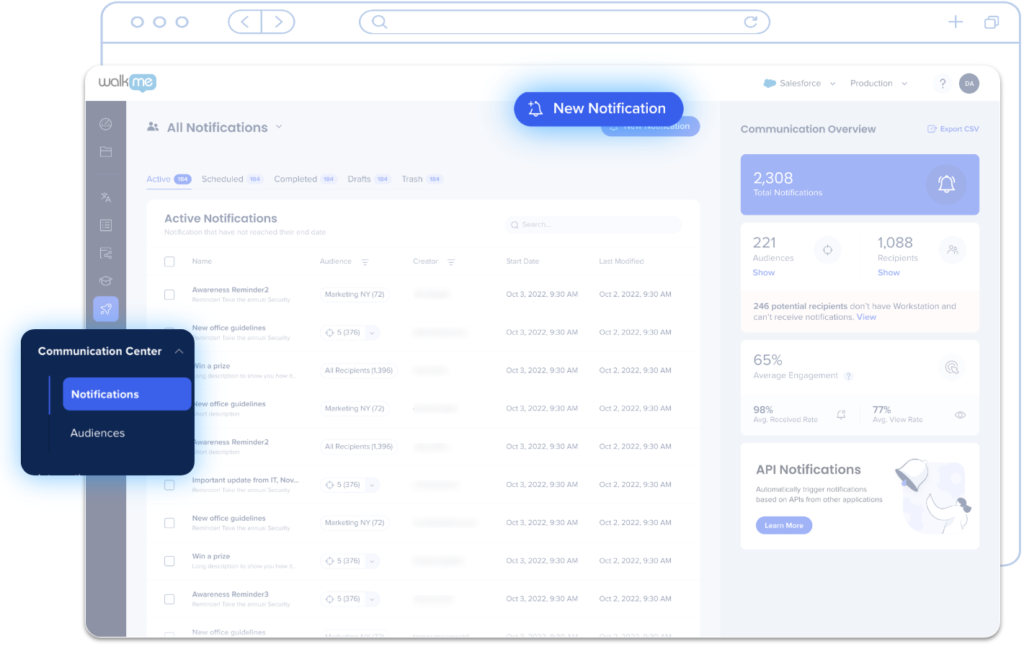This screenshot has height=649, width=1024.
Task: Click the share flow icon in sidebar
Action: pos(106,253)
